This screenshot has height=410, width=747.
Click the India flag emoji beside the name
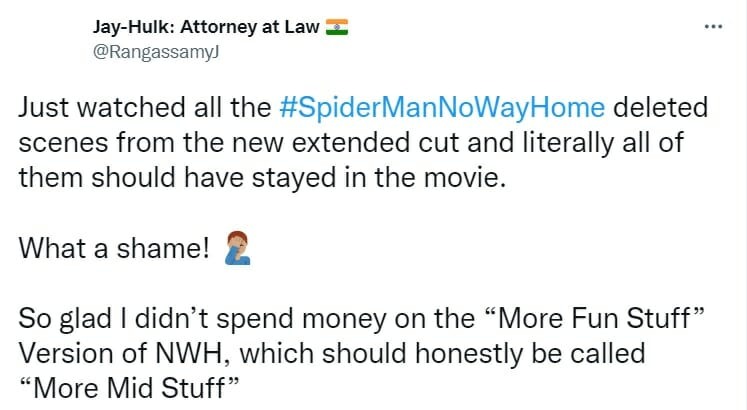click(x=337, y=28)
